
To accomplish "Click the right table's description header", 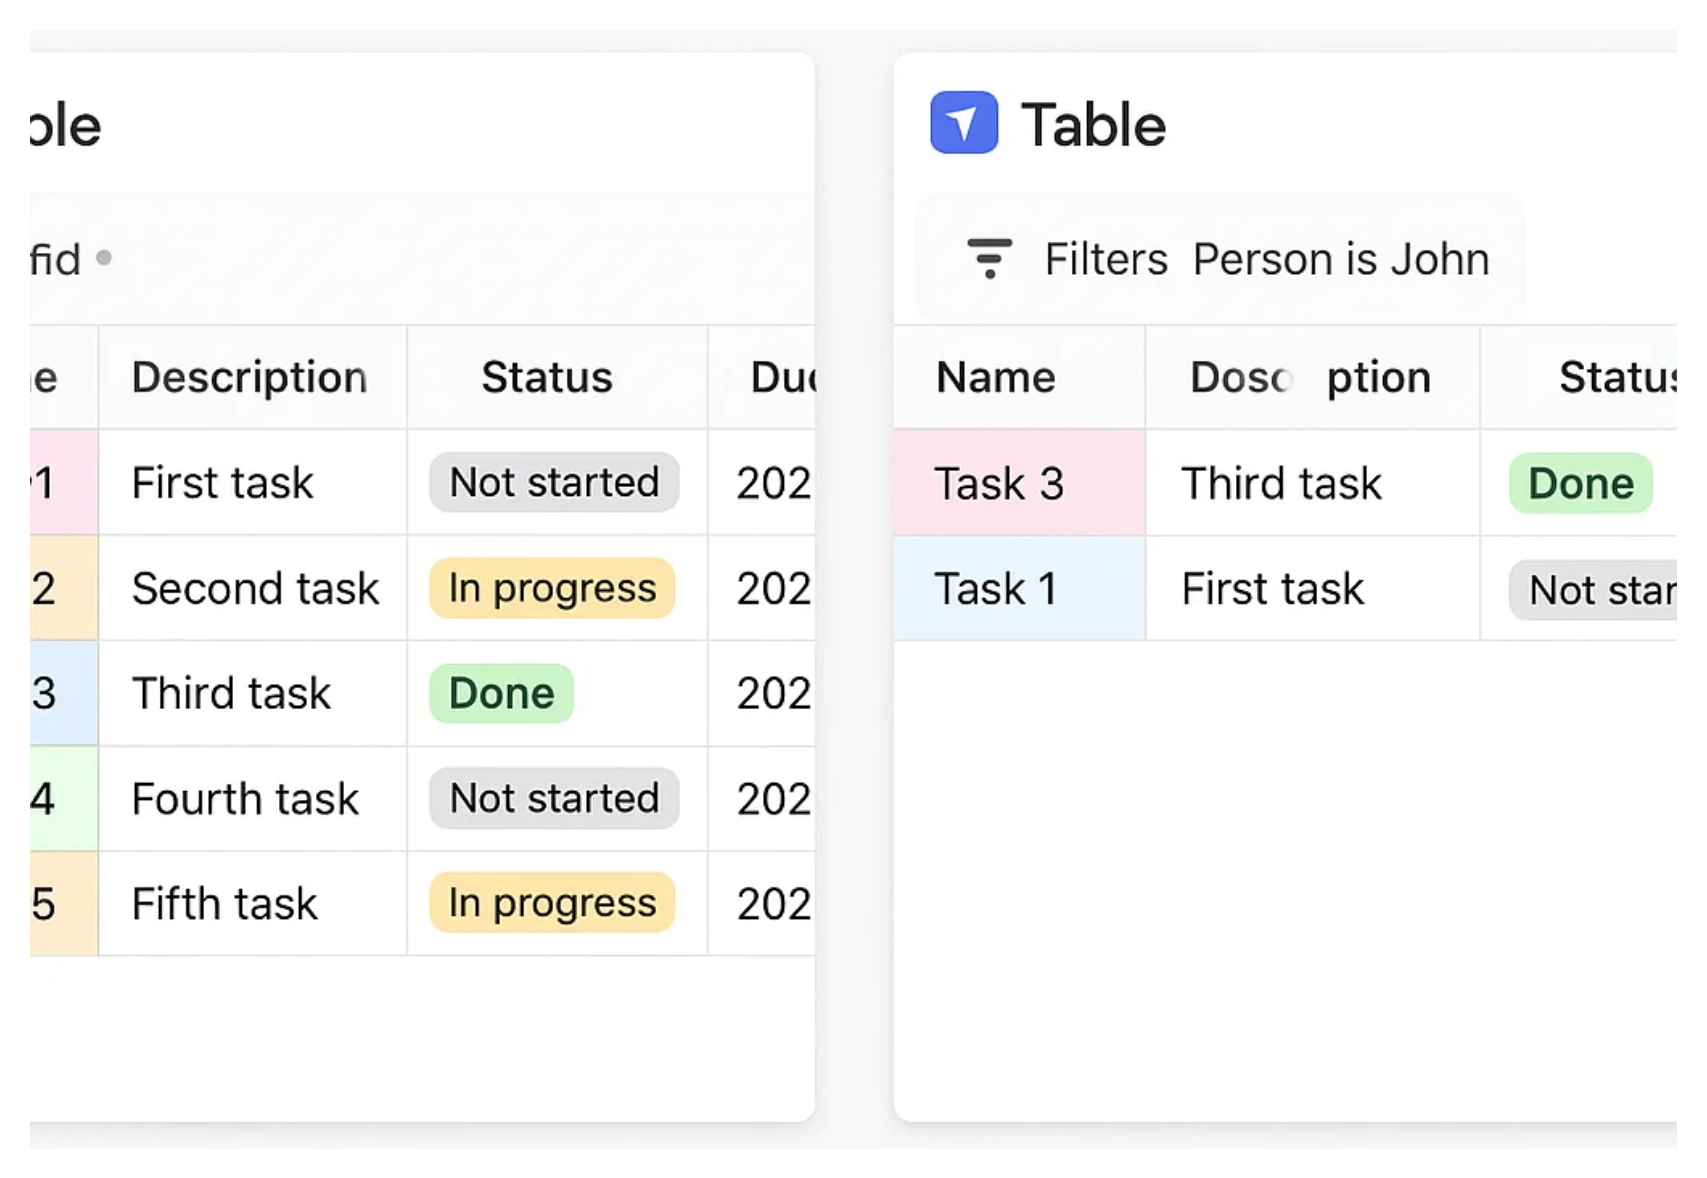I will 1310,378.
